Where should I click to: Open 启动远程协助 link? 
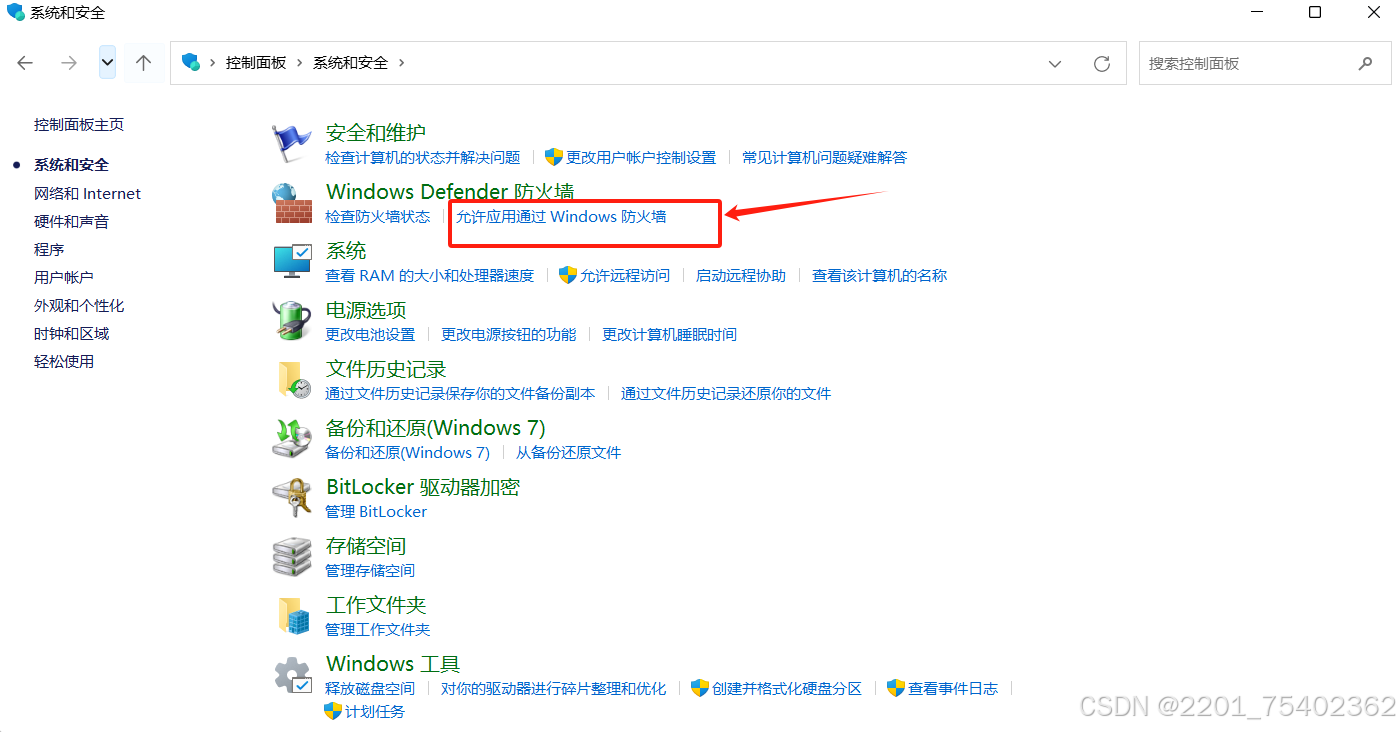click(x=741, y=275)
